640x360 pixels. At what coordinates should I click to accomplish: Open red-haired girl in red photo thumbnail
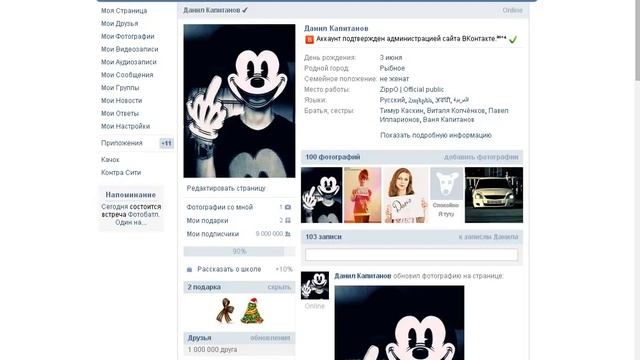[x=362, y=195]
